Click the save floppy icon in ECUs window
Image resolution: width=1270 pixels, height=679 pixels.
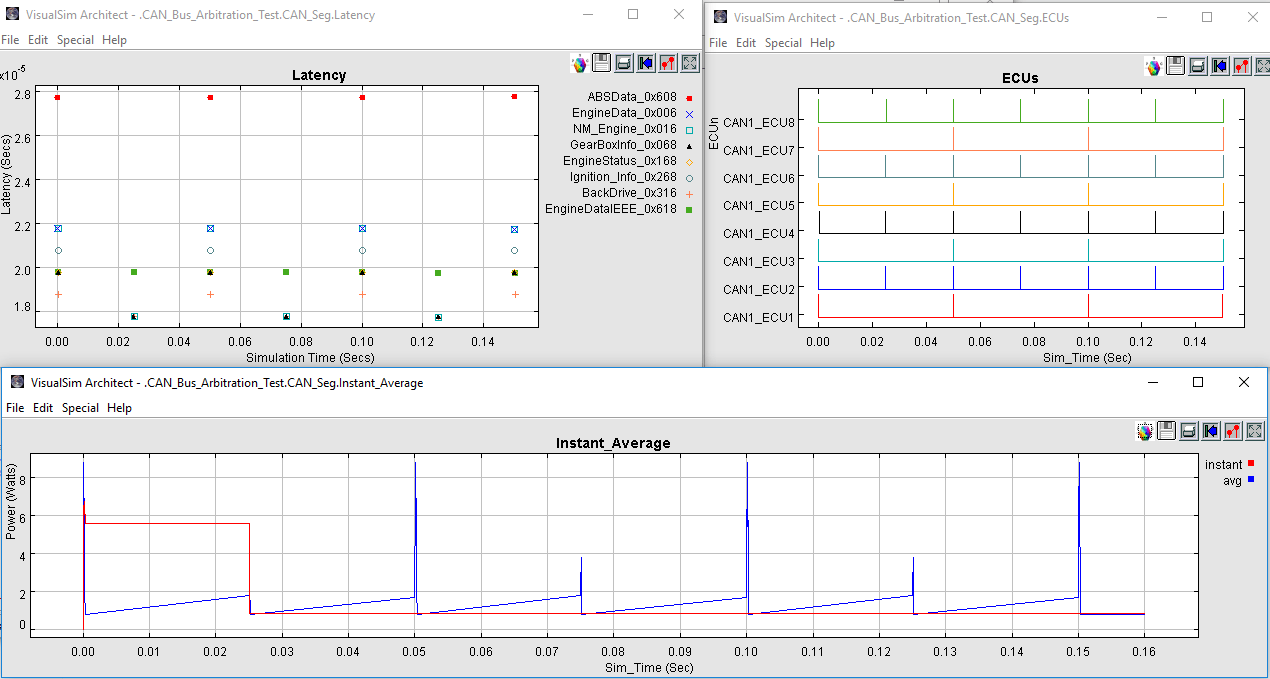[x=1176, y=66]
